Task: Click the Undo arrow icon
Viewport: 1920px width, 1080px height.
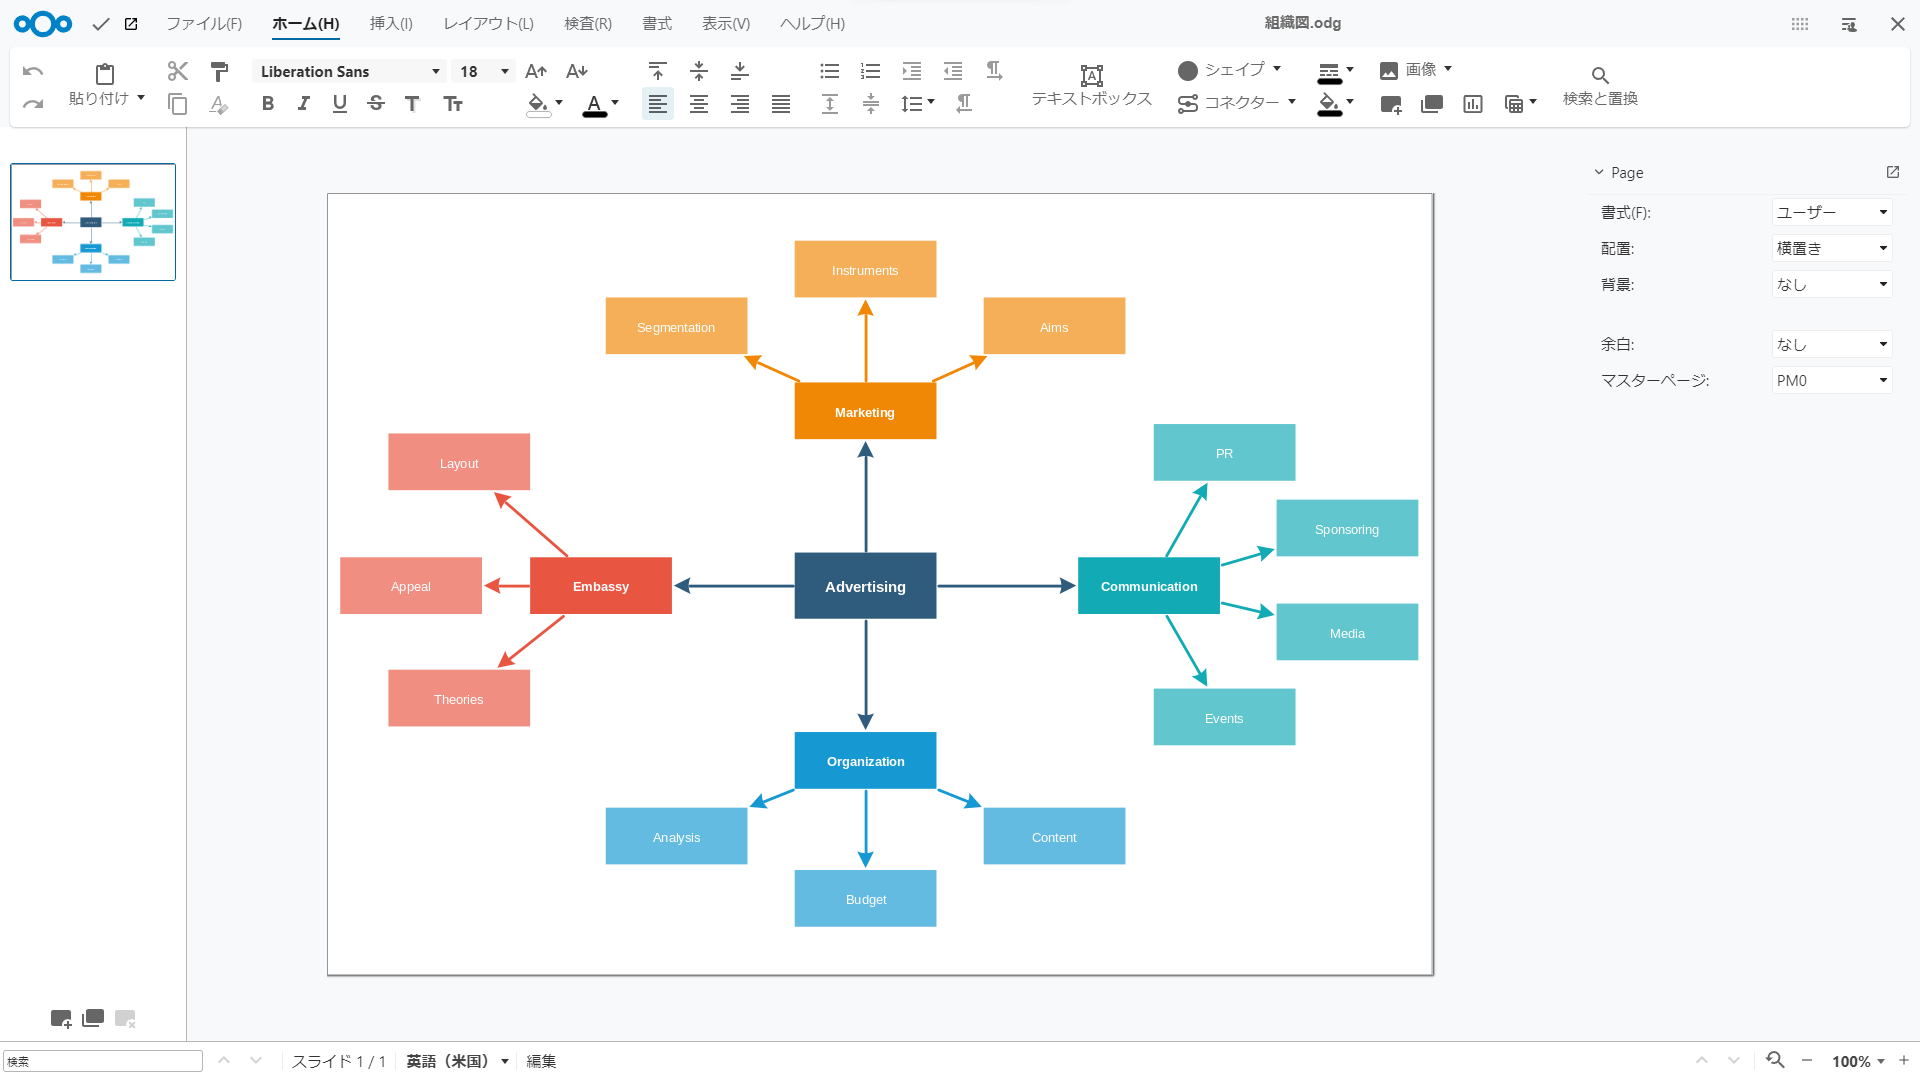Action: pos(33,71)
